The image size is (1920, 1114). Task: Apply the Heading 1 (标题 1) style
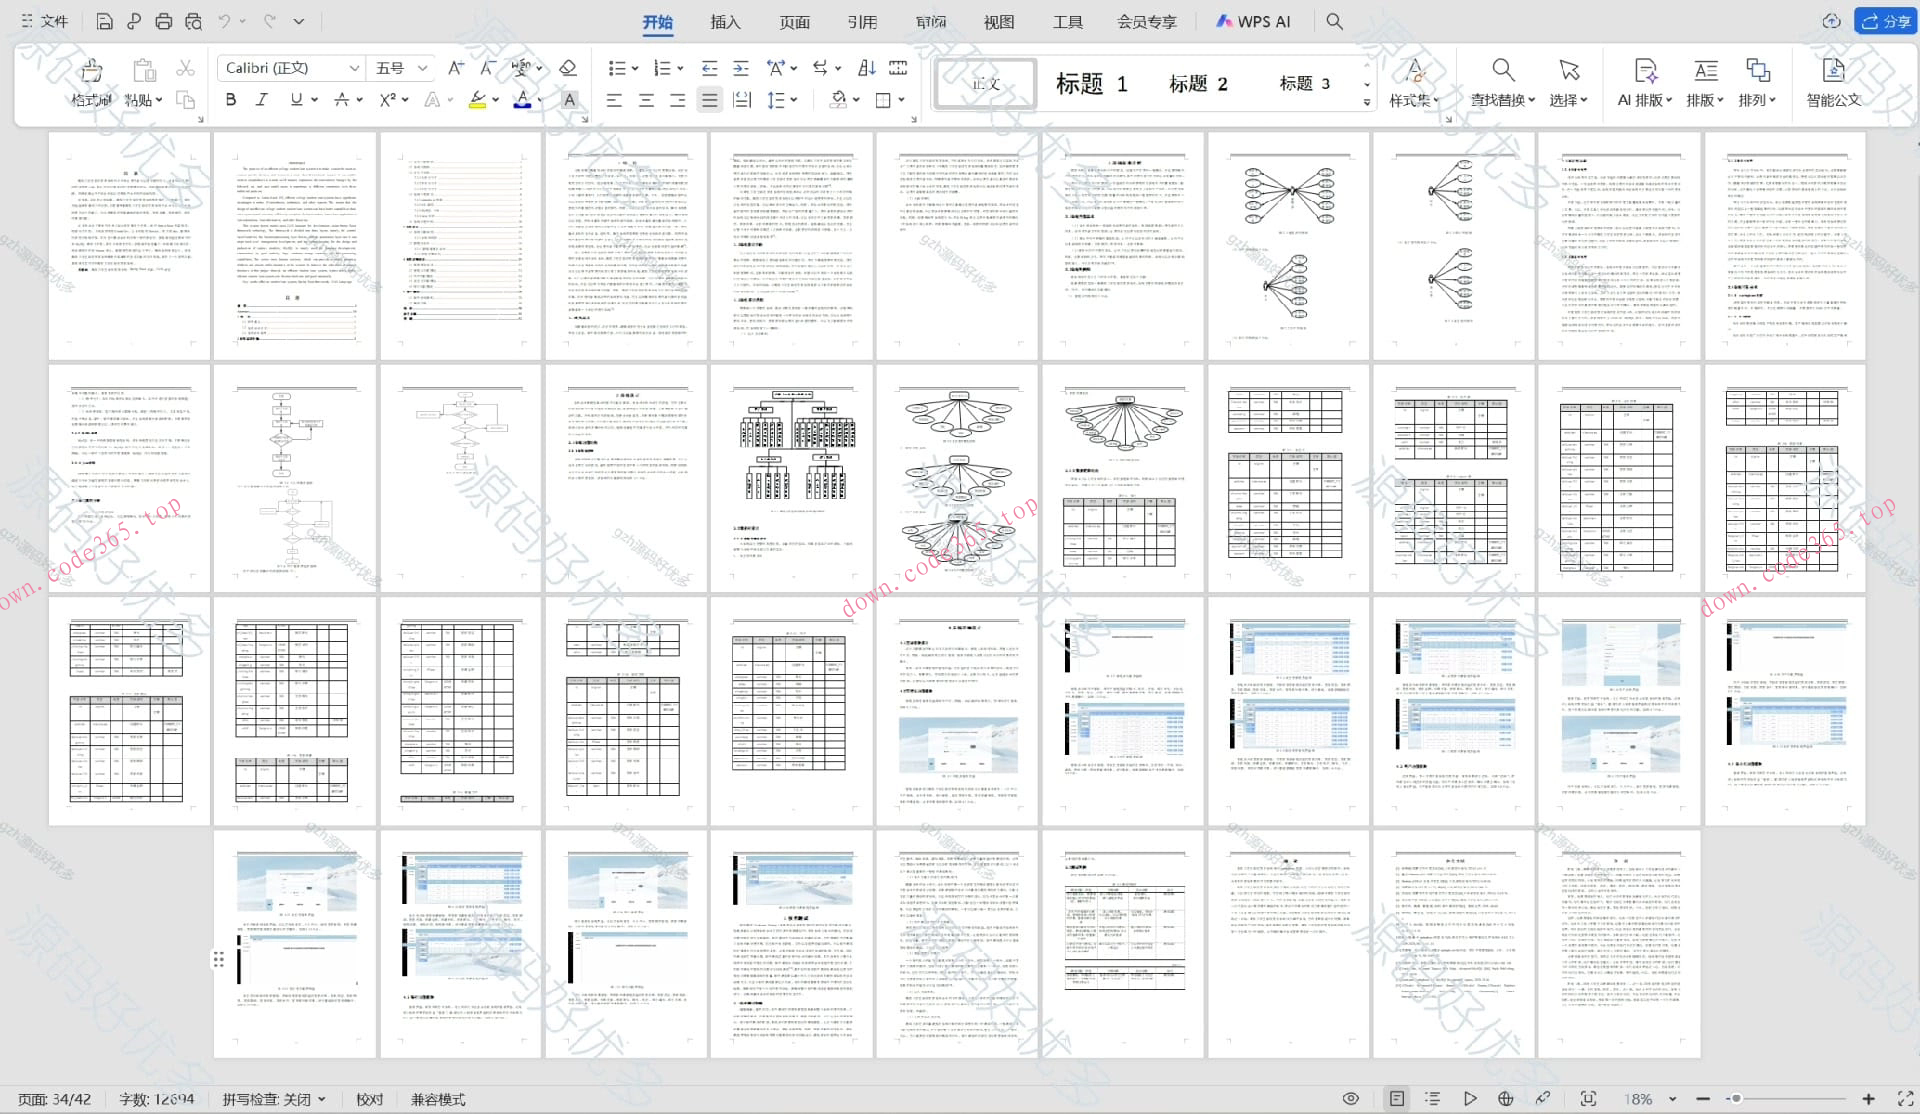click(x=1092, y=84)
